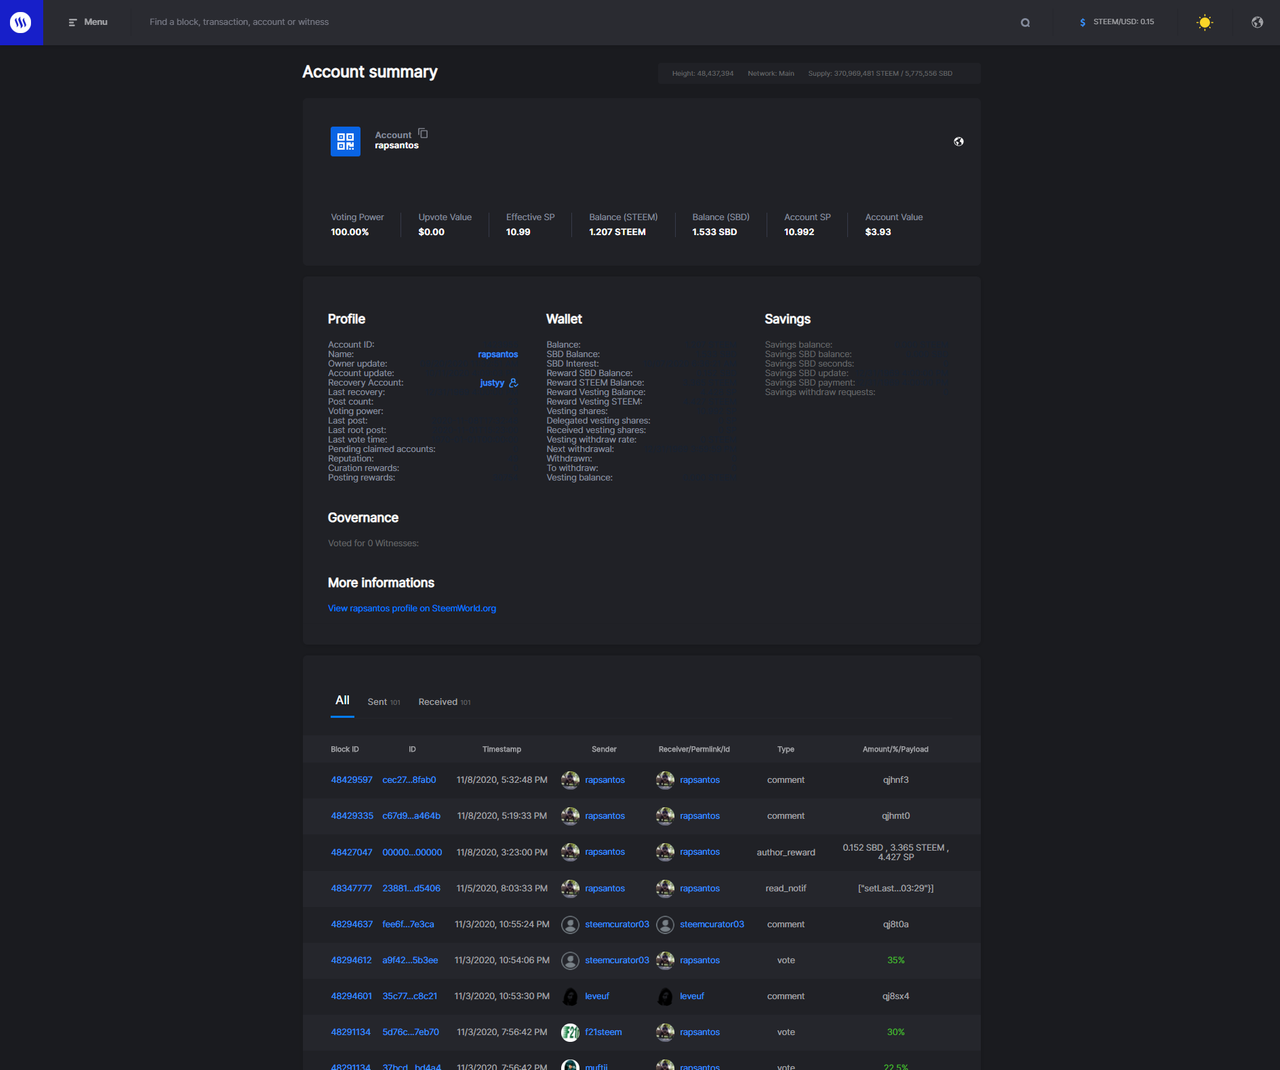Click Balance (SBD) value 1.533 SBD
Screen dimensions: 1280x1070
click(x=715, y=232)
